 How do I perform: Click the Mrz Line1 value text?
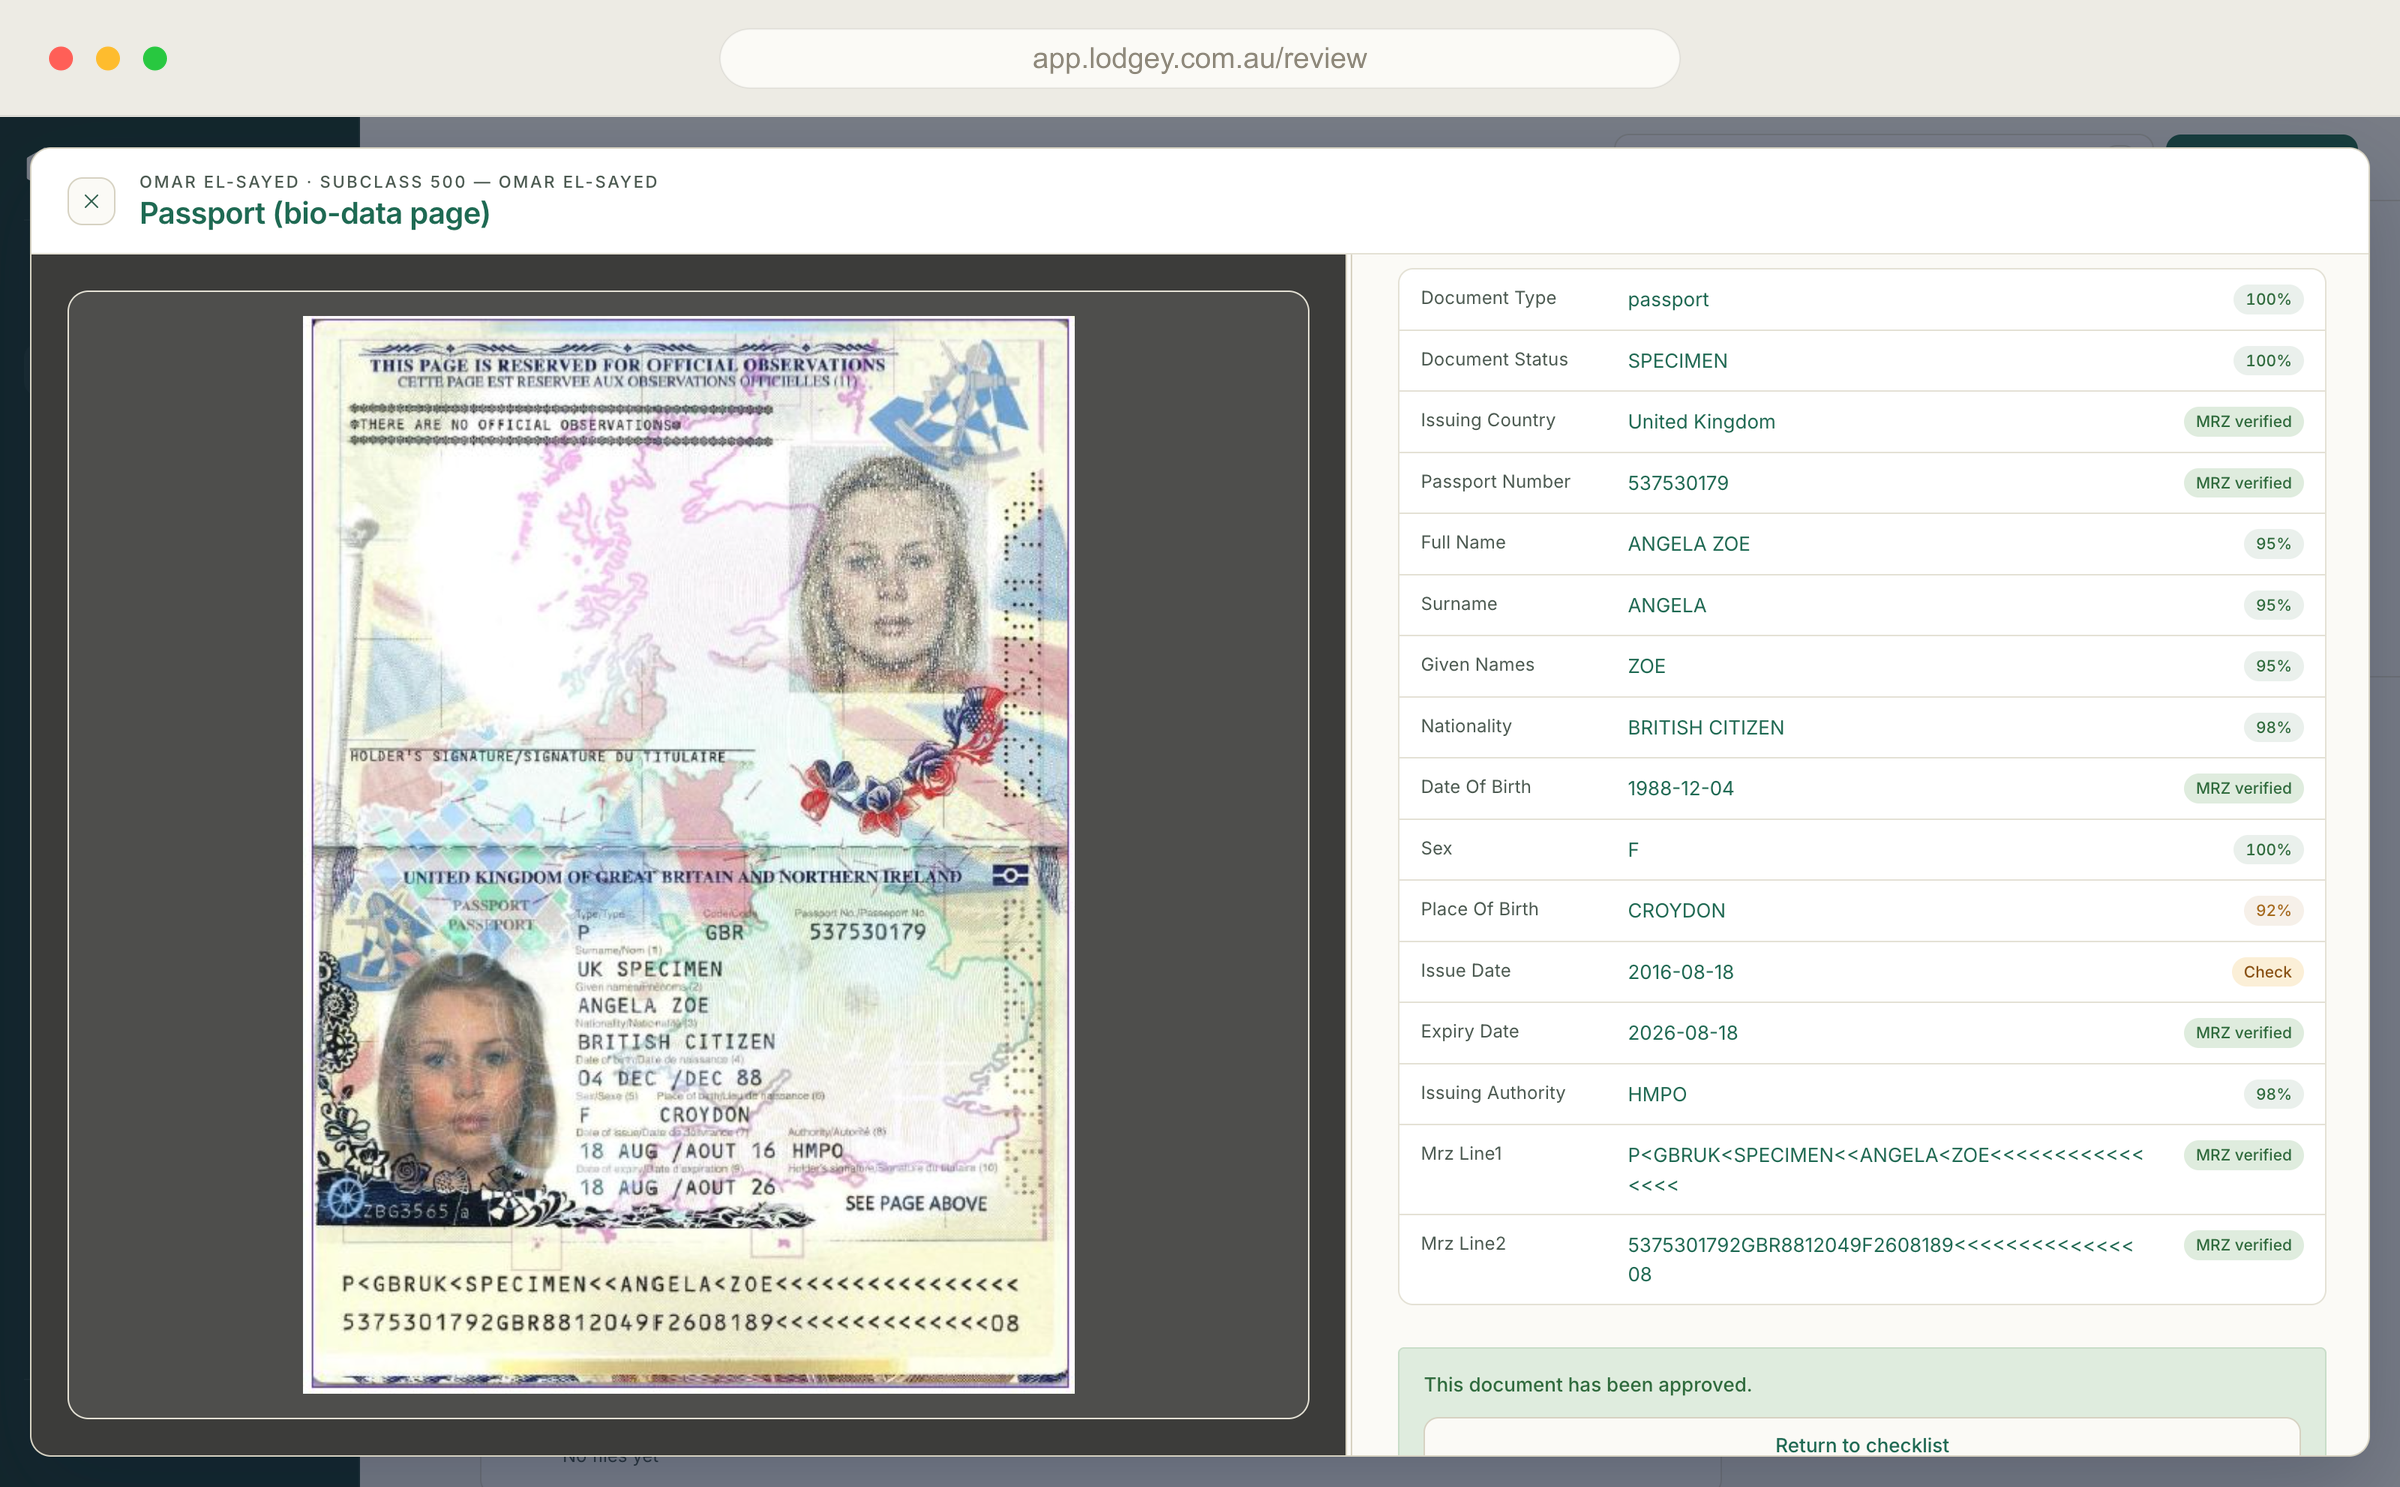[x=1885, y=1169]
